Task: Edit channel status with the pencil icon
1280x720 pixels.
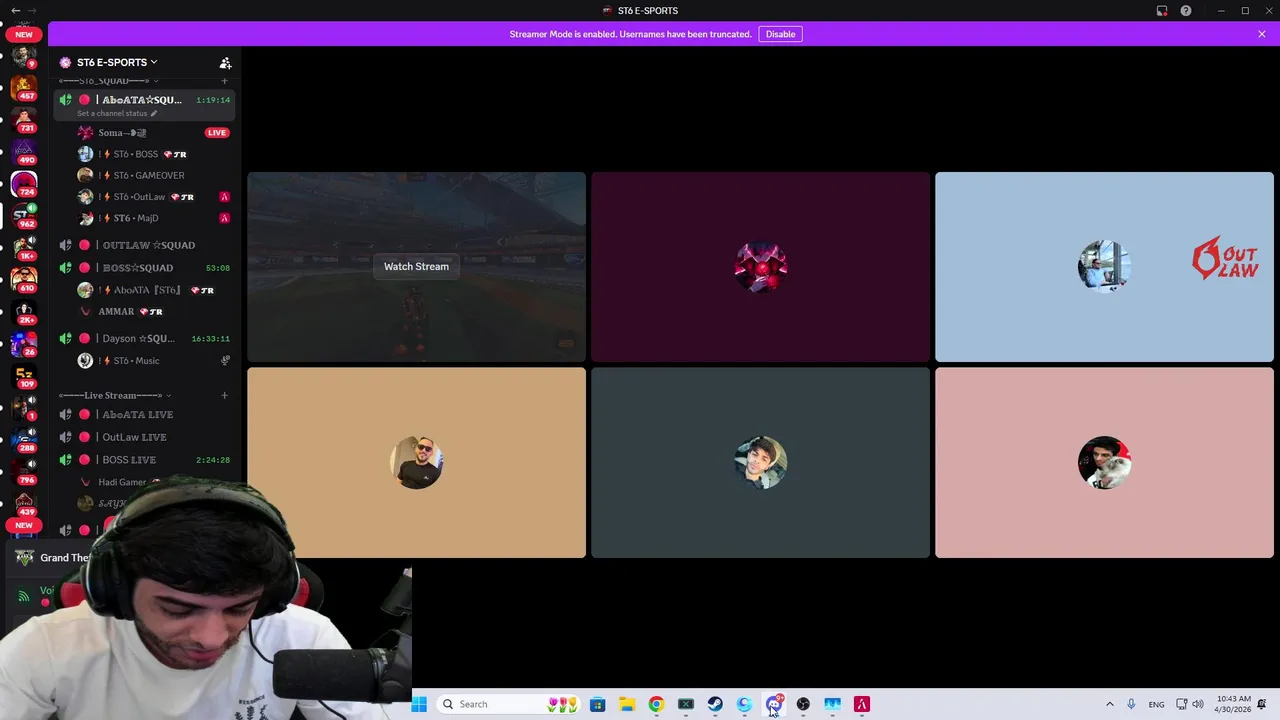Action: pos(153,113)
